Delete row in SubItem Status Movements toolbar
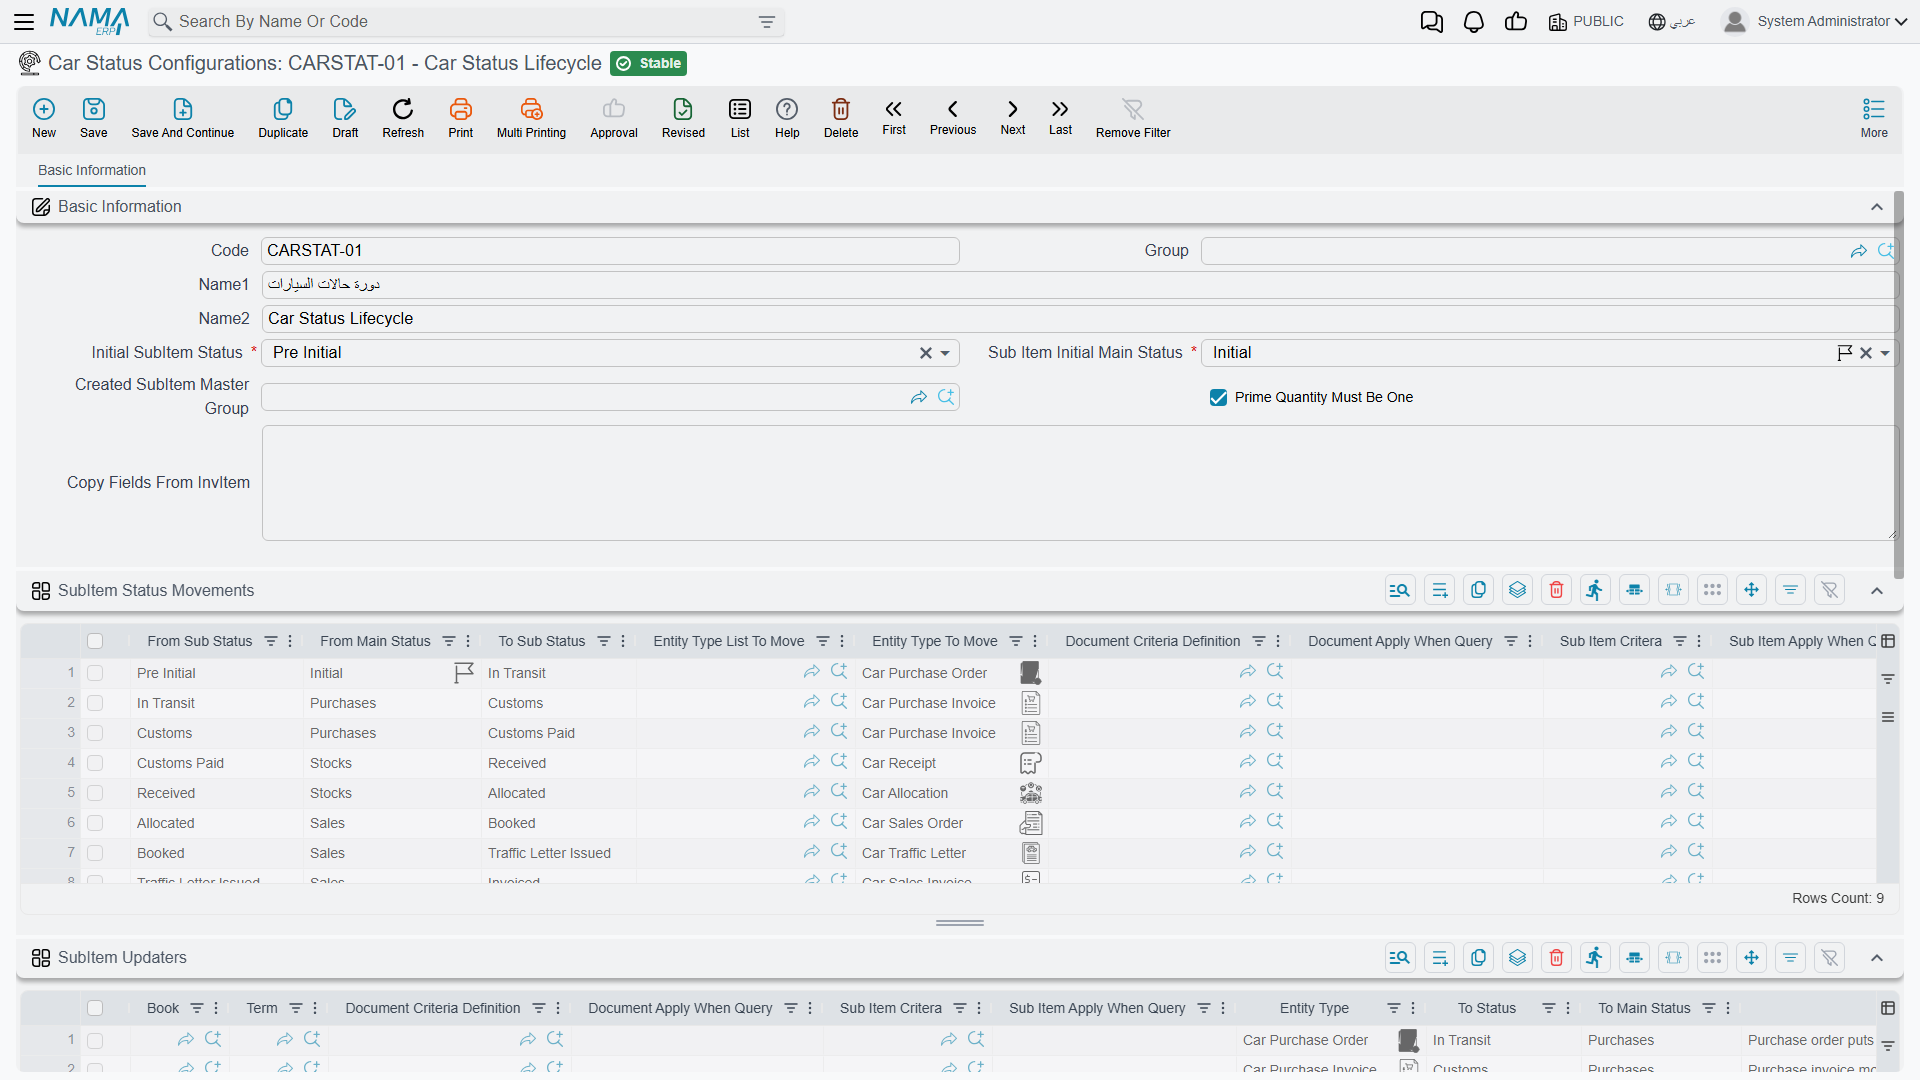Image resolution: width=1920 pixels, height=1080 pixels. [1556, 590]
